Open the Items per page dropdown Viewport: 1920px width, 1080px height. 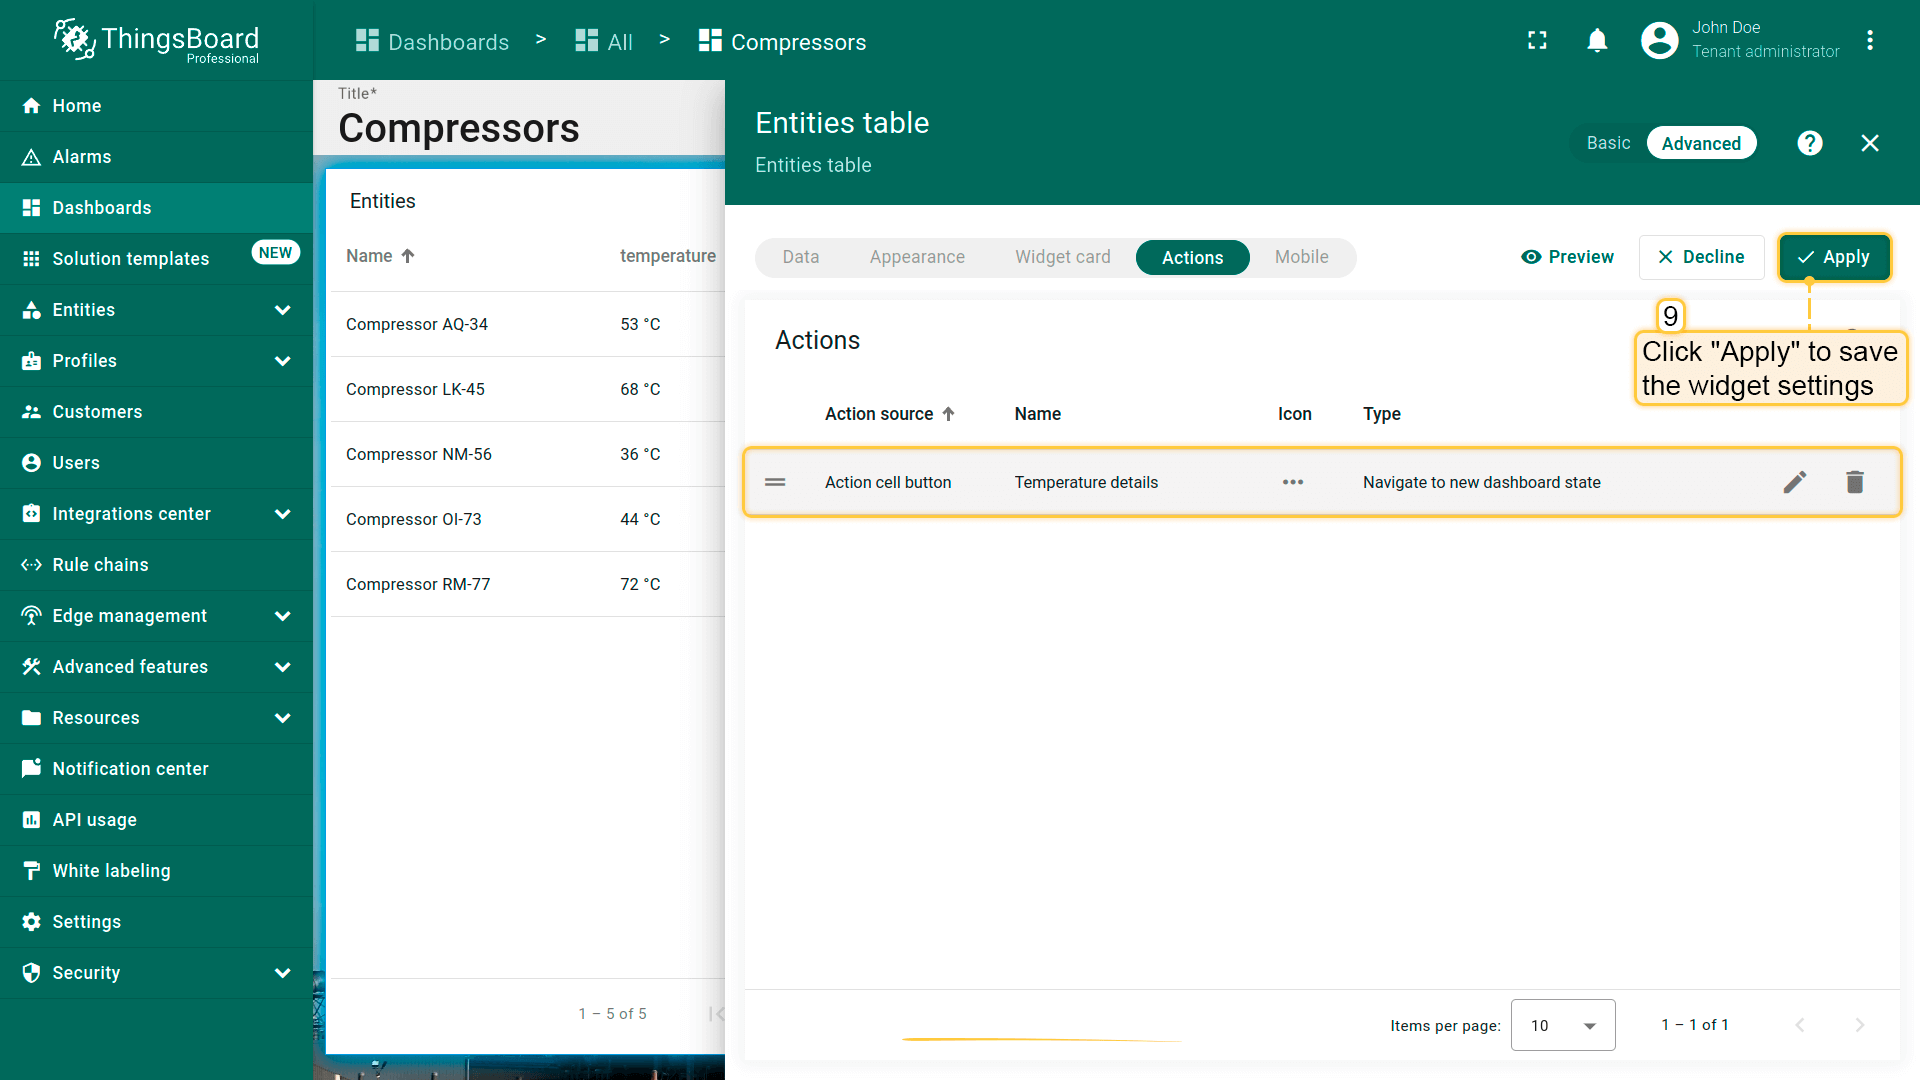(1562, 1025)
